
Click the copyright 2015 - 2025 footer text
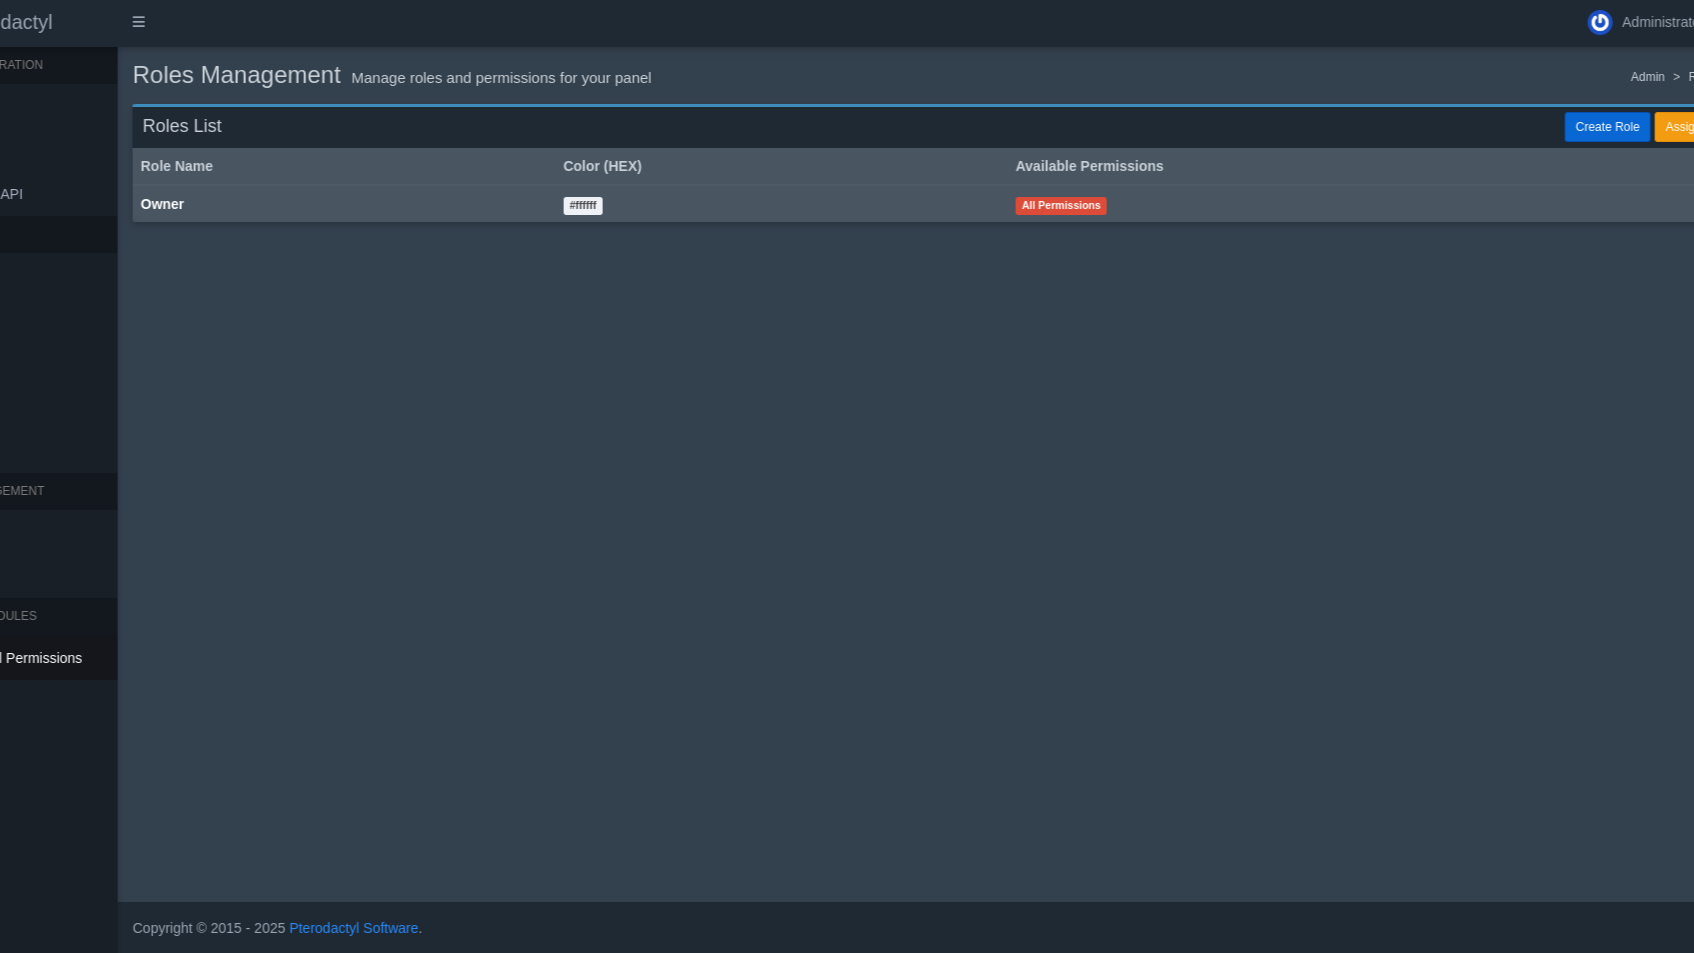tap(208, 928)
